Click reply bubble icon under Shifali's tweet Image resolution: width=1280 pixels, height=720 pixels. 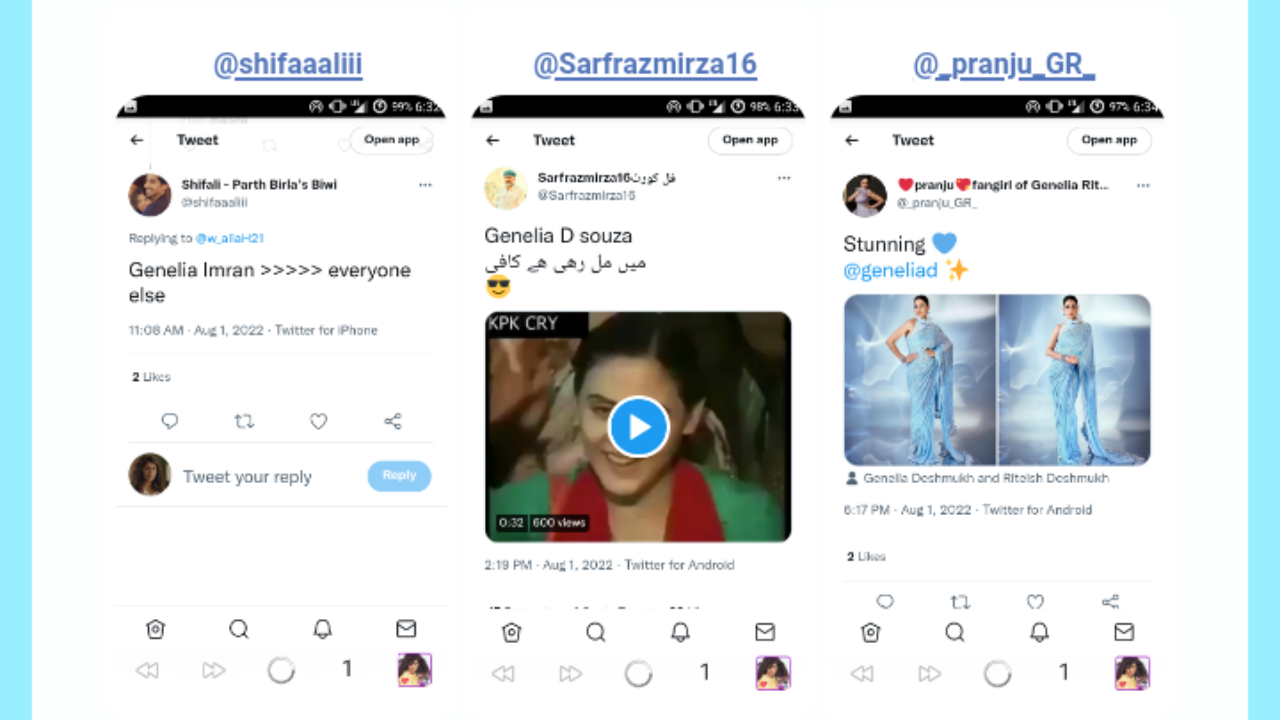(x=170, y=422)
